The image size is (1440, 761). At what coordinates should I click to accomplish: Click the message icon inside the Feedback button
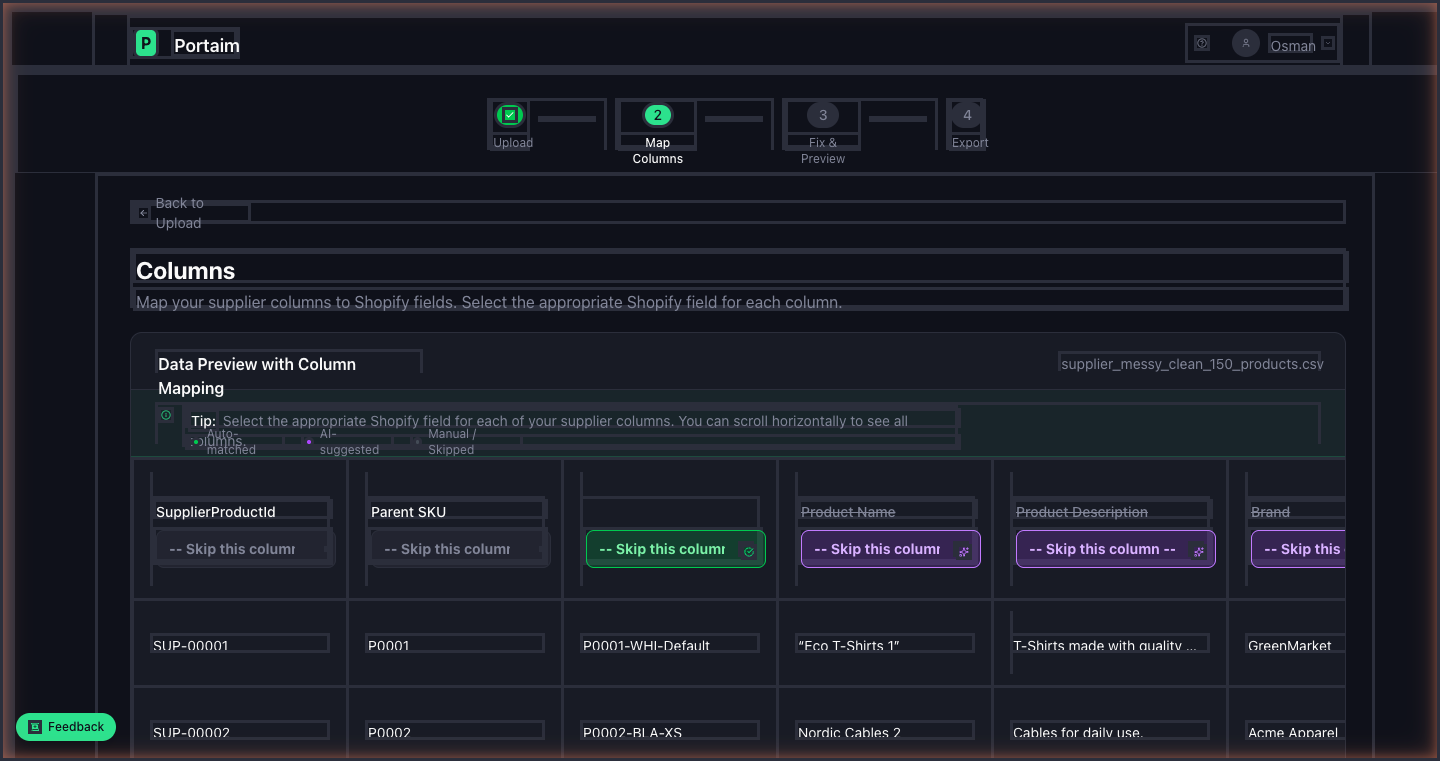coord(35,727)
